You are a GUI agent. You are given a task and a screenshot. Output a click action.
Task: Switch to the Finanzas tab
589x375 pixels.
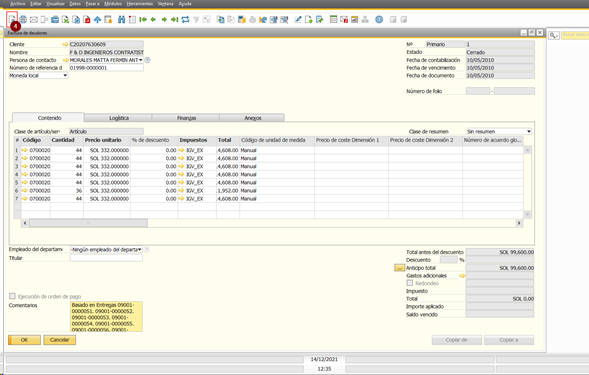point(186,118)
